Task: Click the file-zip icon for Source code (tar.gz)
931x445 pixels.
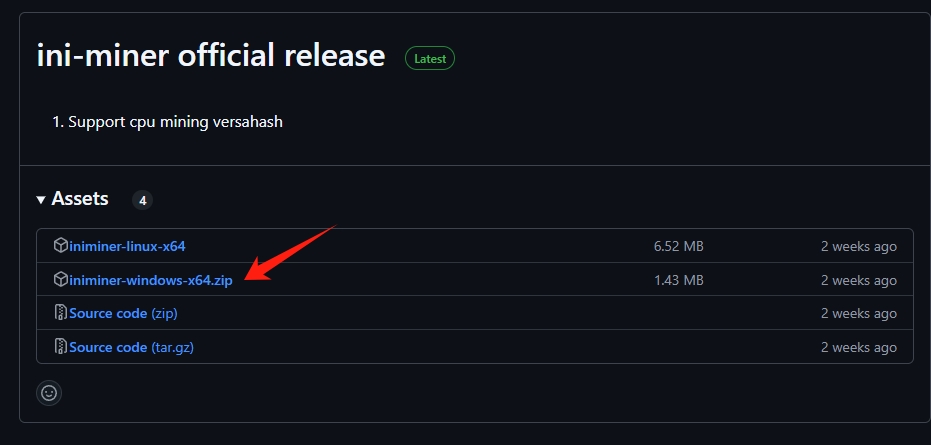Action: pos(61,346)
